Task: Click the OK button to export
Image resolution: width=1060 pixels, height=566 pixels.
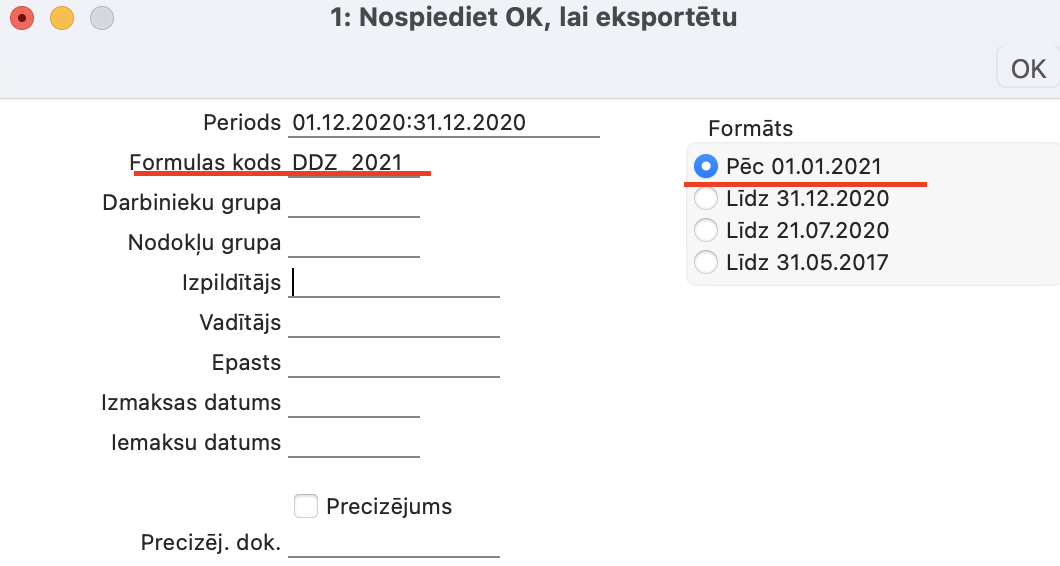Action: click(1028, 69)
